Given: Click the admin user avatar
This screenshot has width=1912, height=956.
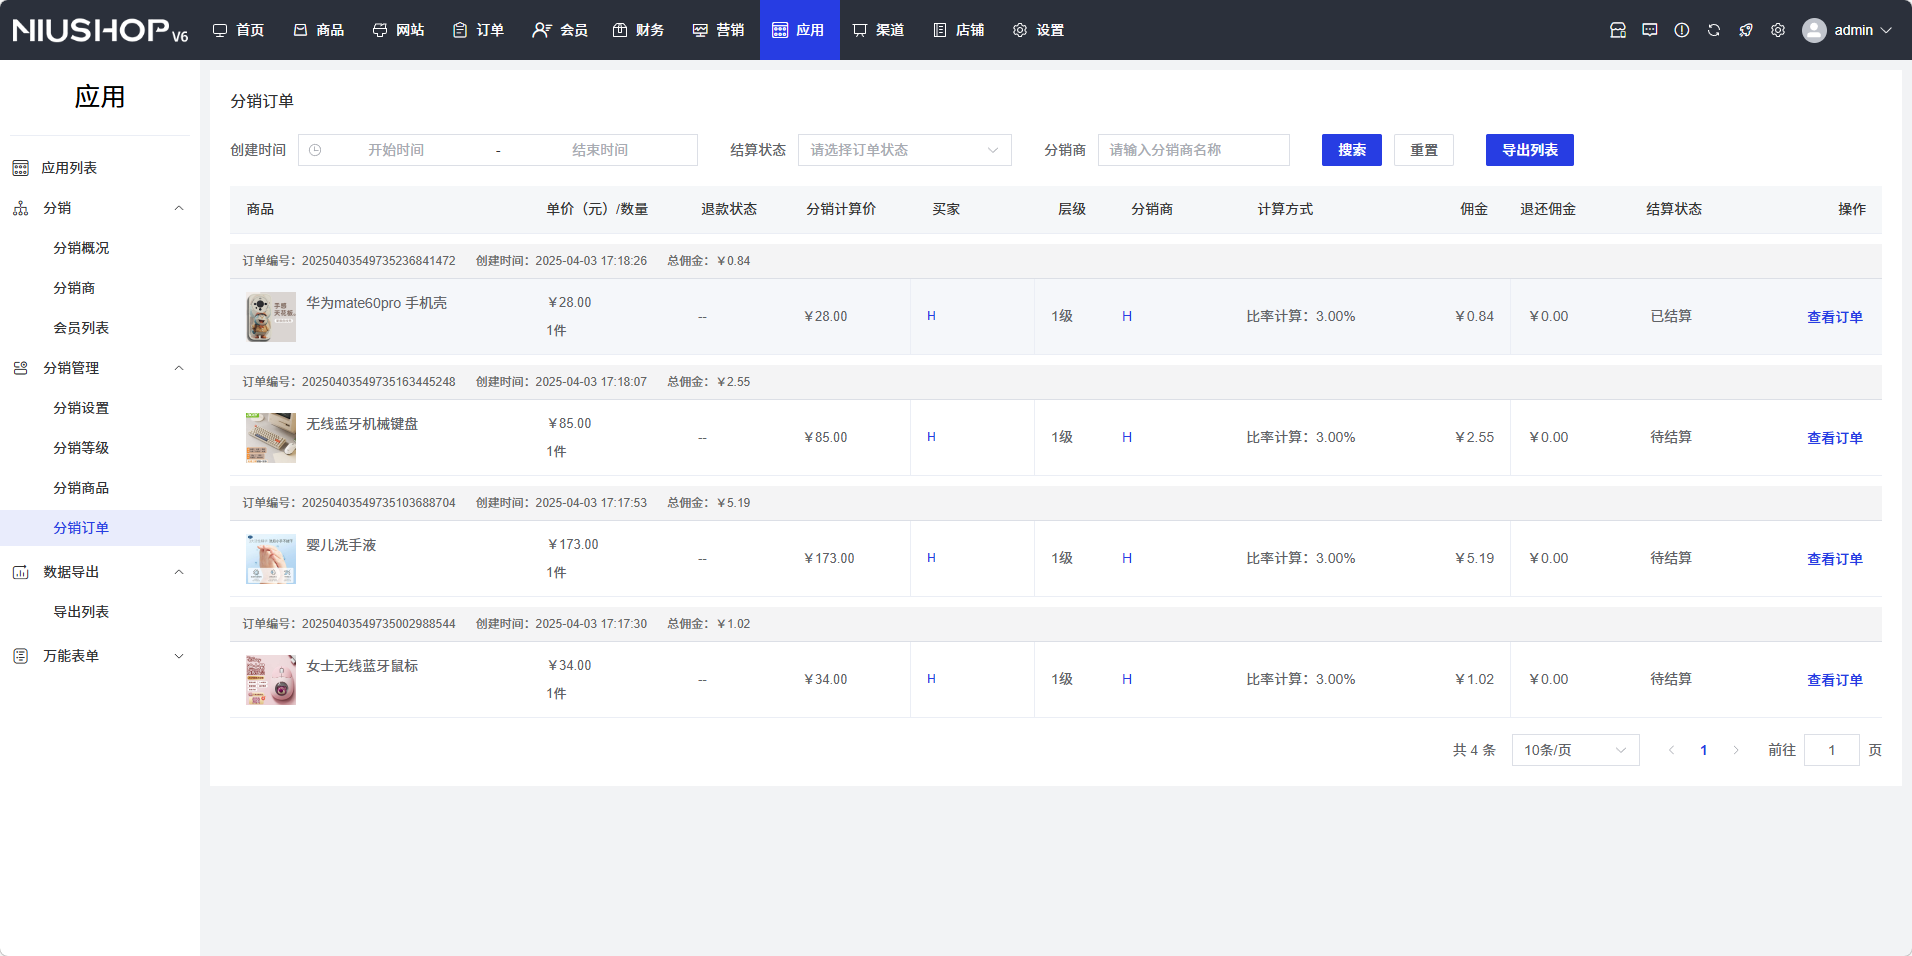Looking at the screenshot, I should tap(1813, 30).
